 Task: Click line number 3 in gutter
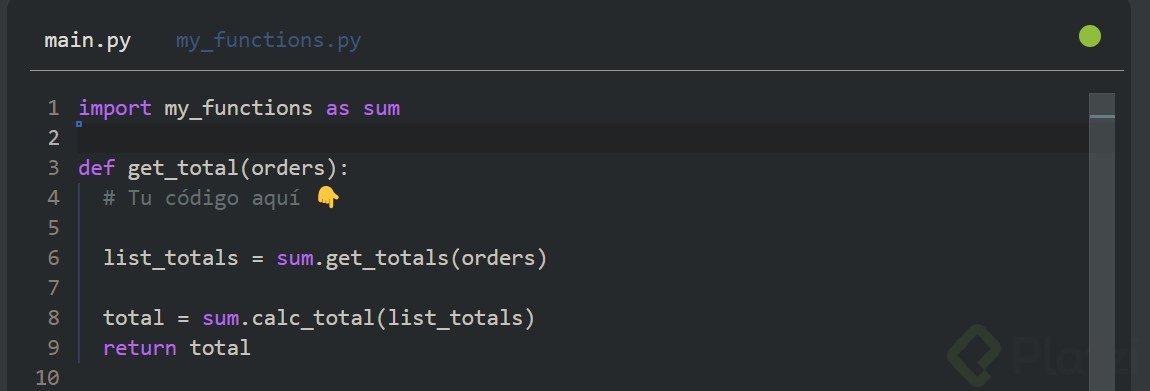(x=53, y=169)
